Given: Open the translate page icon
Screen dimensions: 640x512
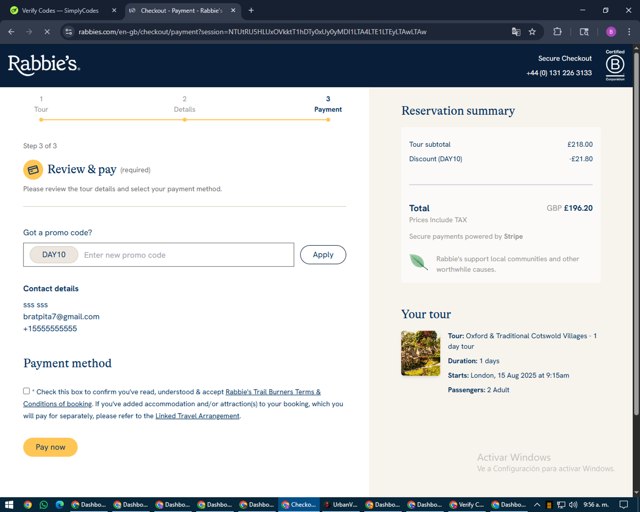Looking at the screenshot, I should point(516,31).
